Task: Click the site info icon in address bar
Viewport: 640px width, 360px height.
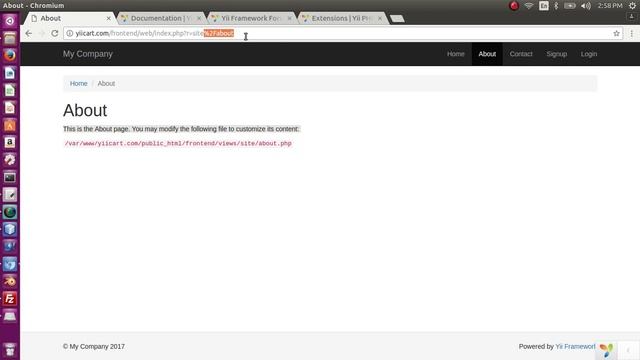Action: [x=70, y=33]
